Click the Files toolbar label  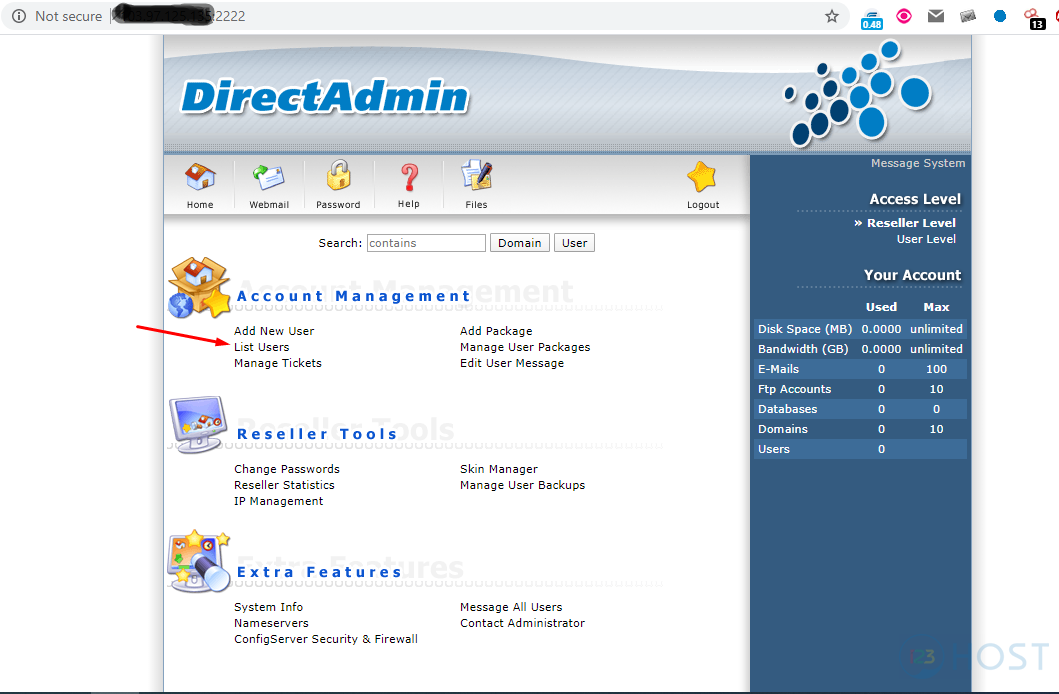(476, 205)
